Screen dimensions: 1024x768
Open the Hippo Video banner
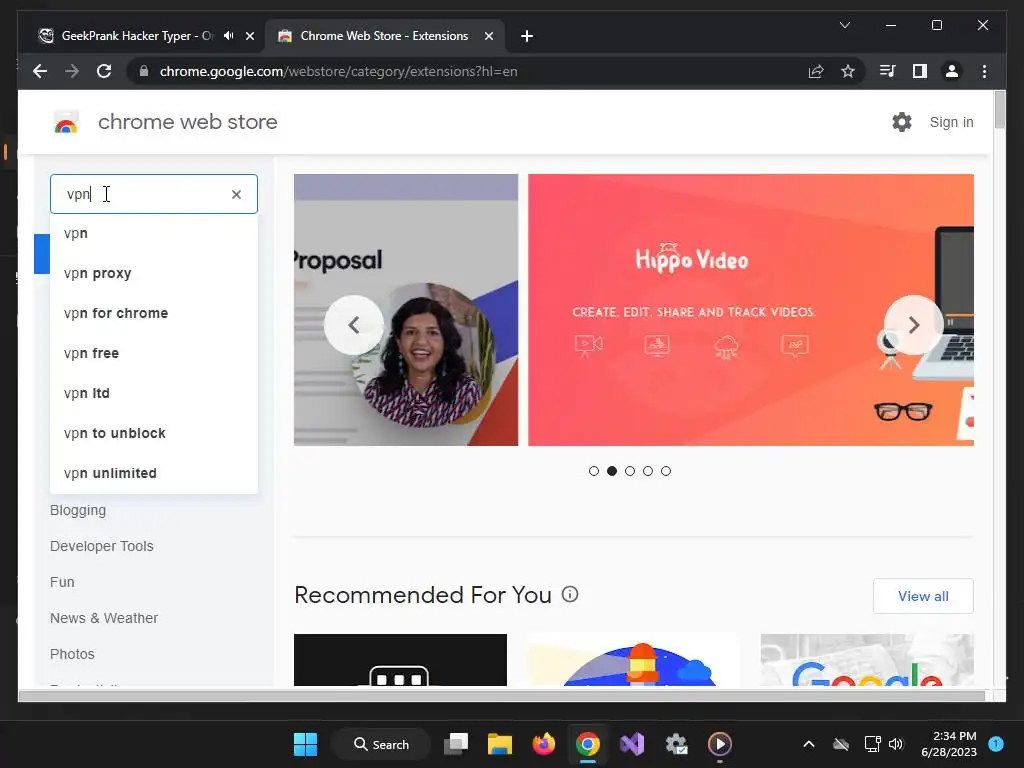[750, 310]
